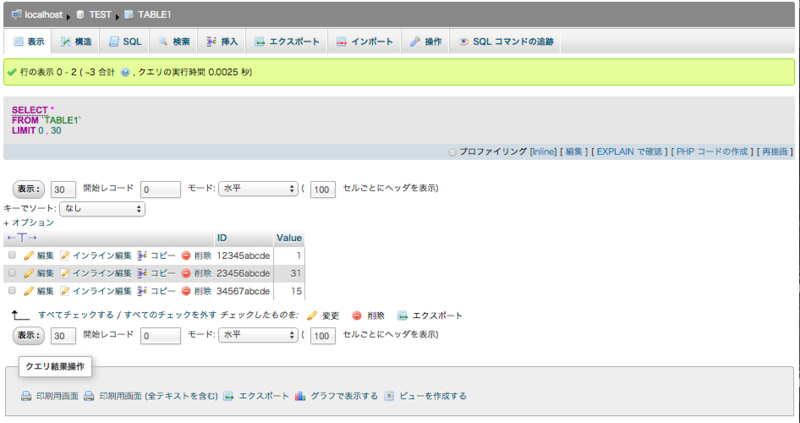
Task: Switch to the 構造 tab
Action: 76,41
